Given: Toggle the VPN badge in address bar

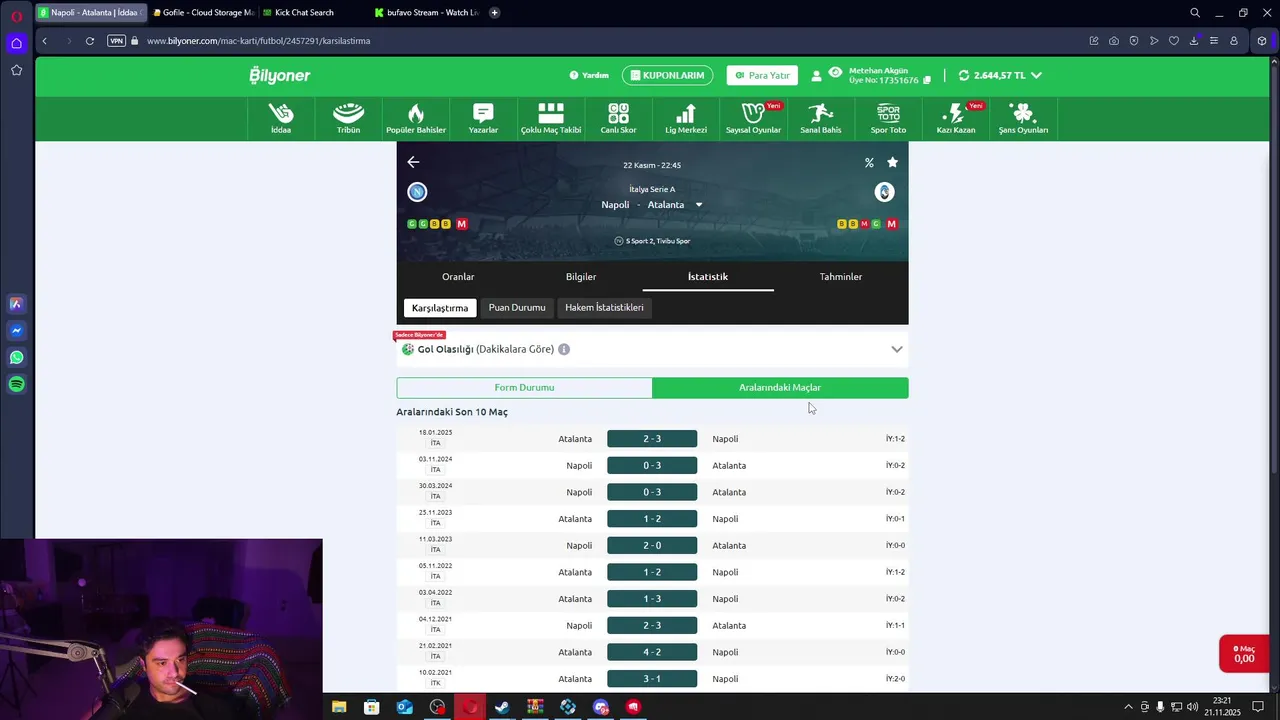Looking at the screenshot, I should [x=116, y=41].
